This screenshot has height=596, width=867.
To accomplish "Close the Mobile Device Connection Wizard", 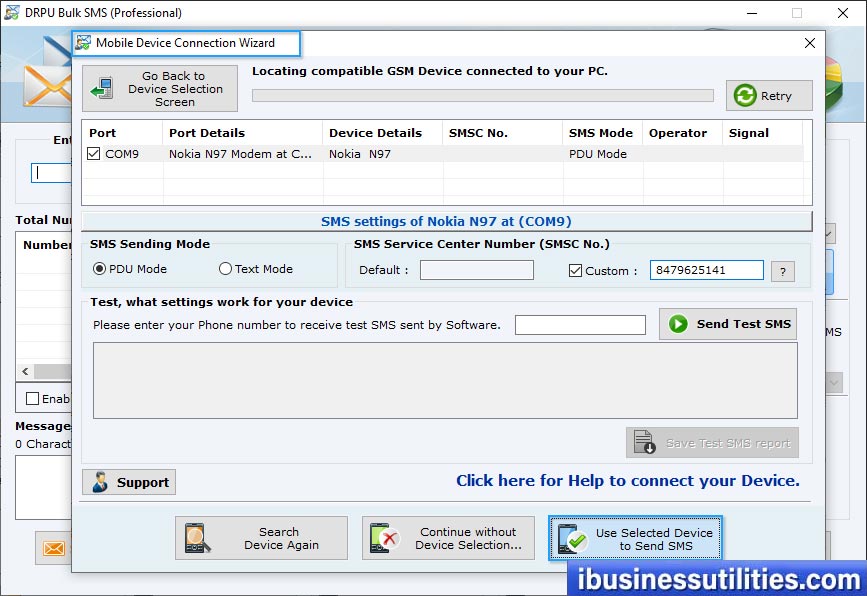I will 809,43.
